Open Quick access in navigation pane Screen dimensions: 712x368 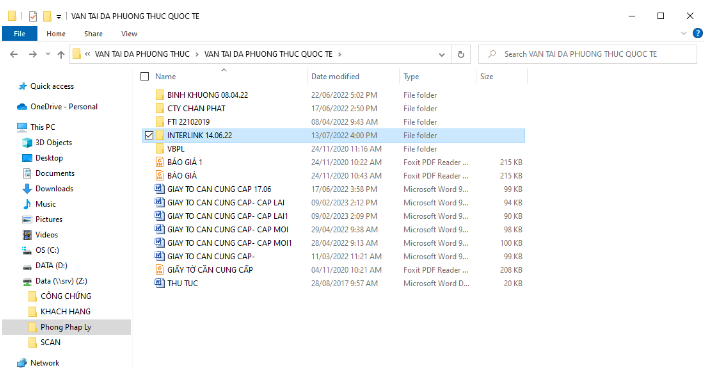coord(51,86)
